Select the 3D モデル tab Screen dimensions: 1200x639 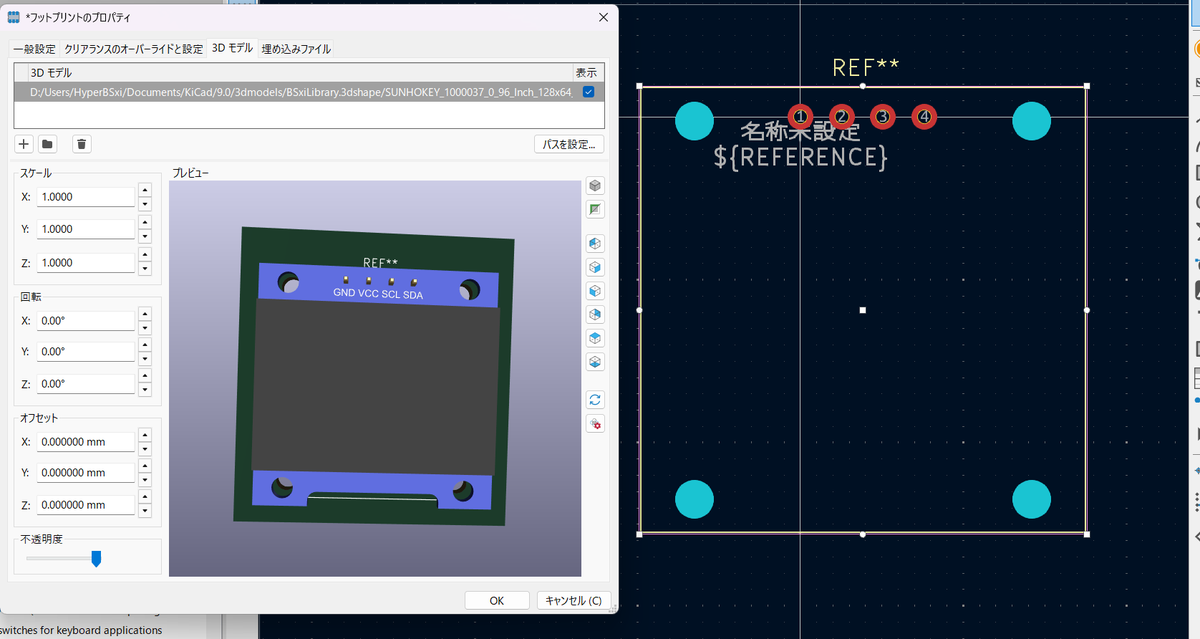point(232,48)
